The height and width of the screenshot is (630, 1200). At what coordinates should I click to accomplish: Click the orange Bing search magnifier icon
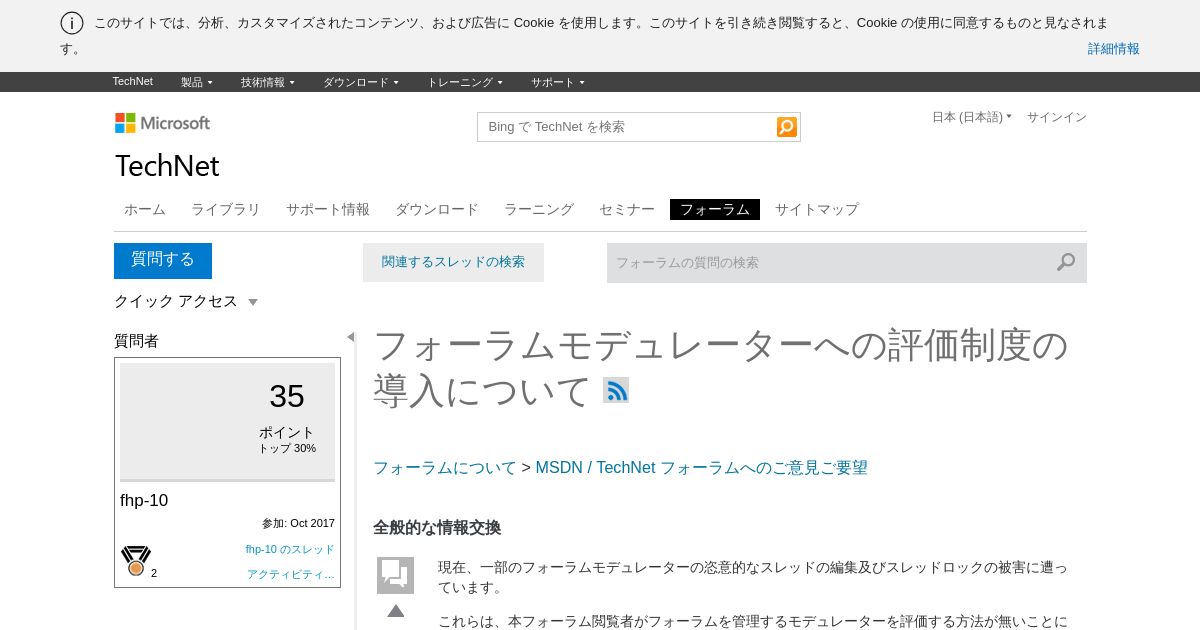[787, 127]
